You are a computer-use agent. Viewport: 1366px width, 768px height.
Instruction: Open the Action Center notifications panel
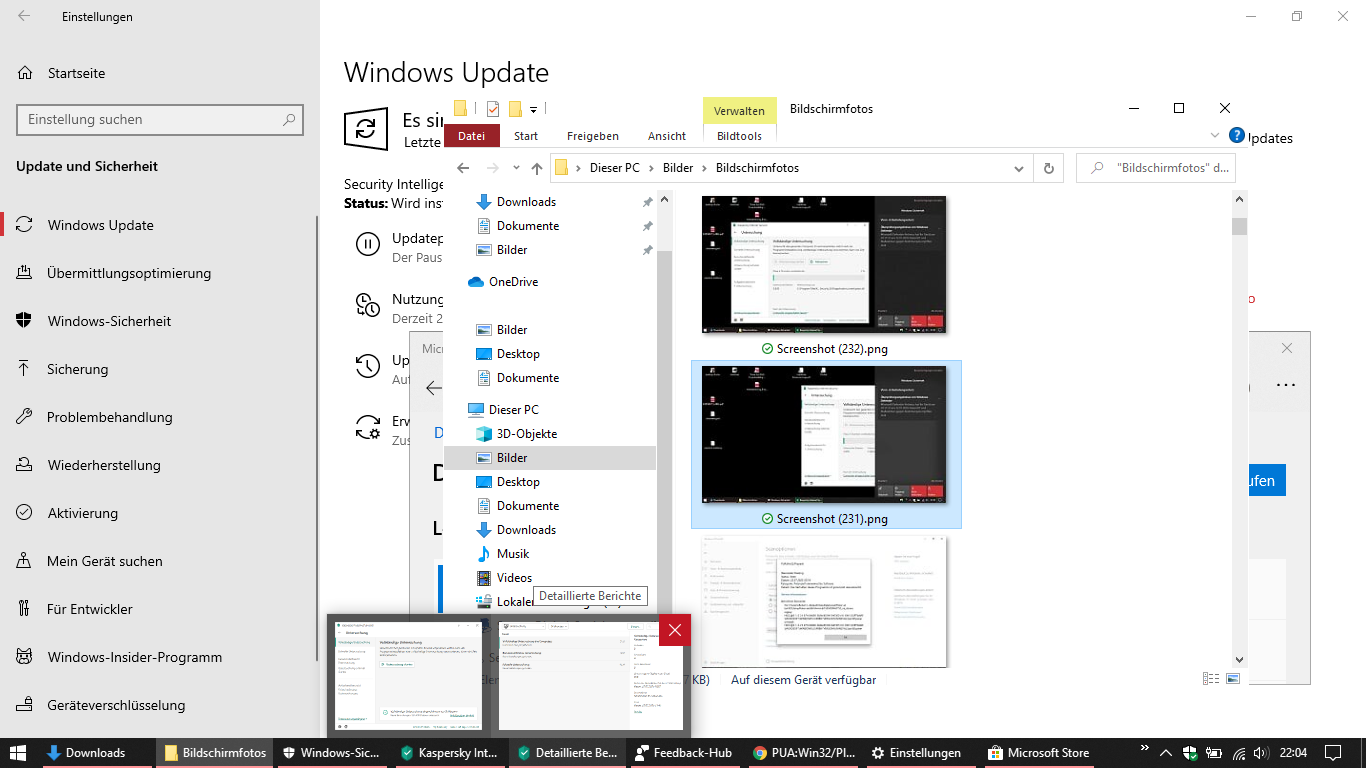coord(1333,753)
